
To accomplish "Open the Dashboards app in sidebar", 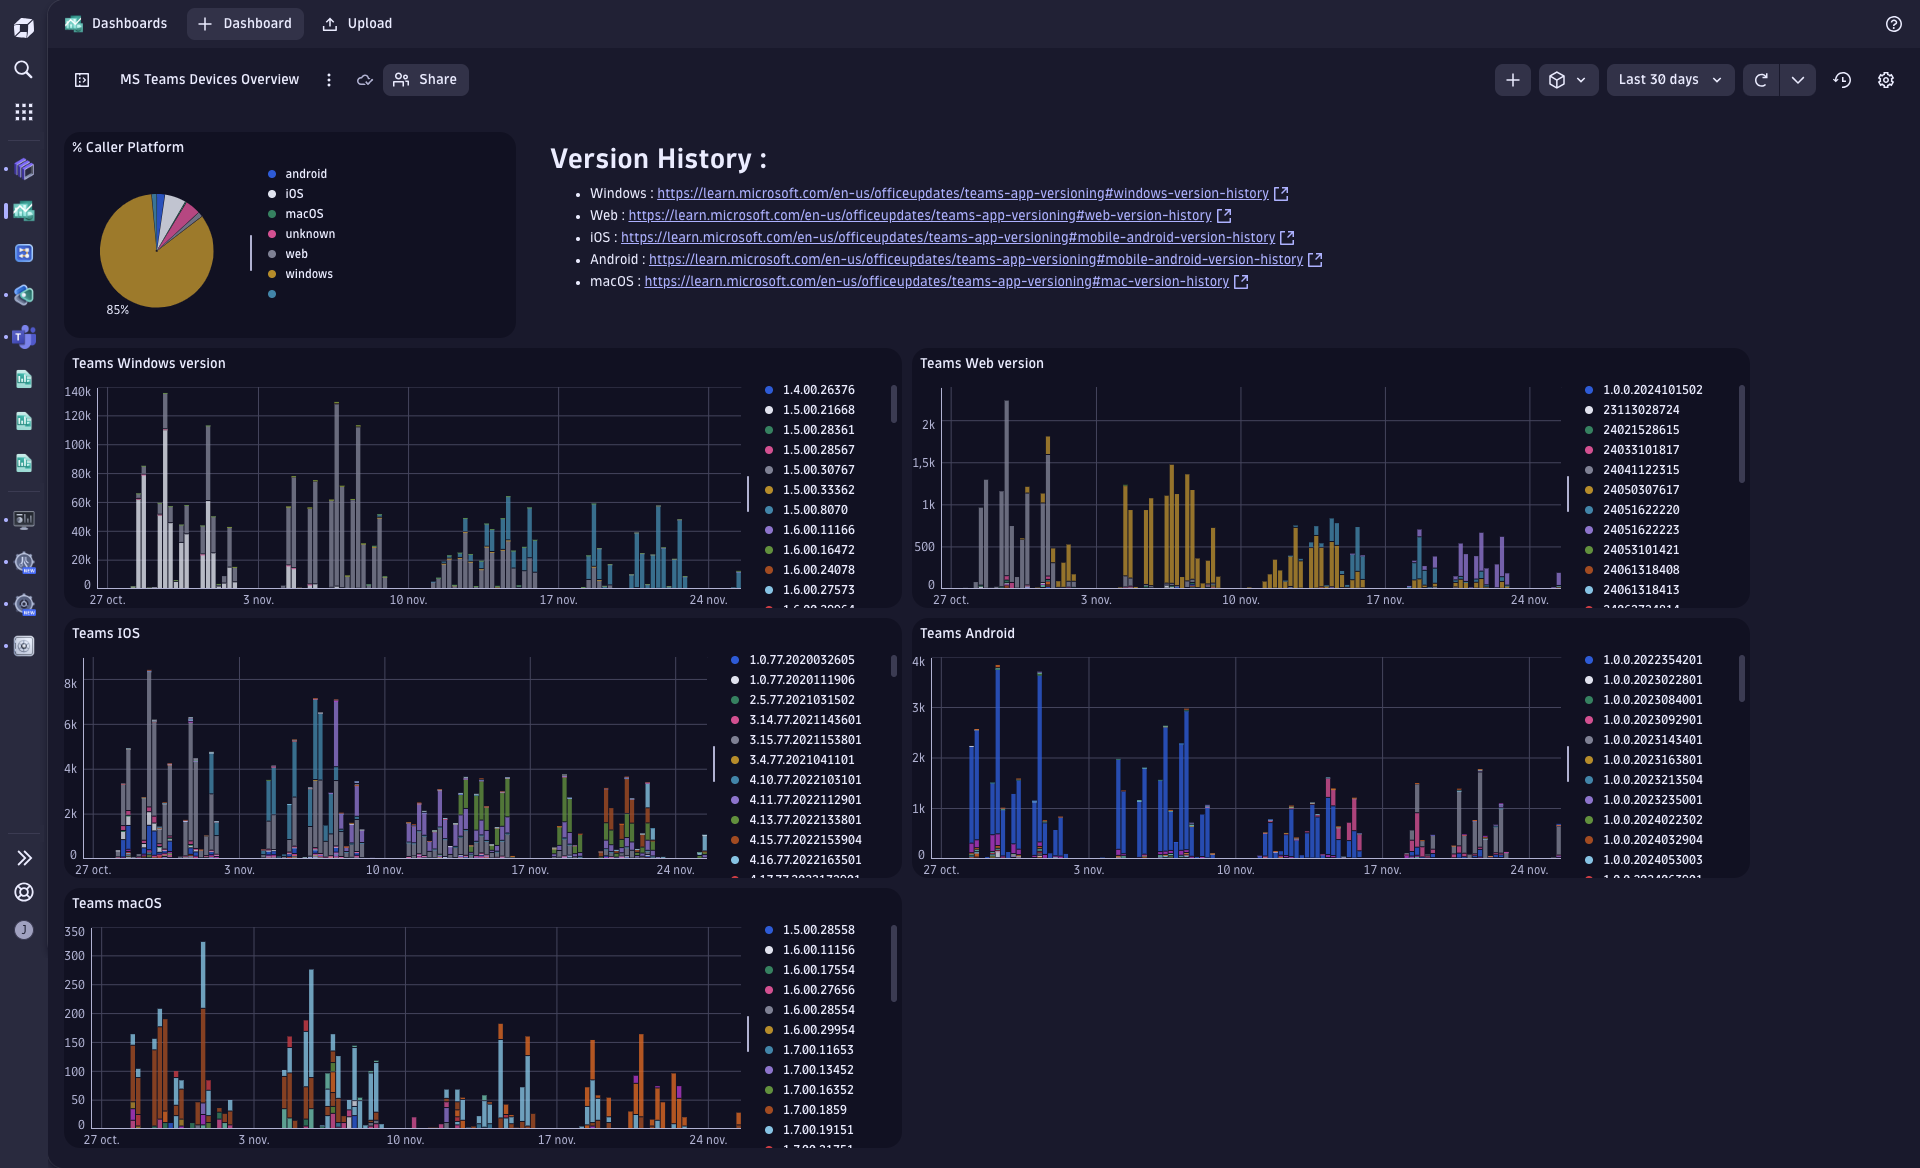I will point(24,211).
